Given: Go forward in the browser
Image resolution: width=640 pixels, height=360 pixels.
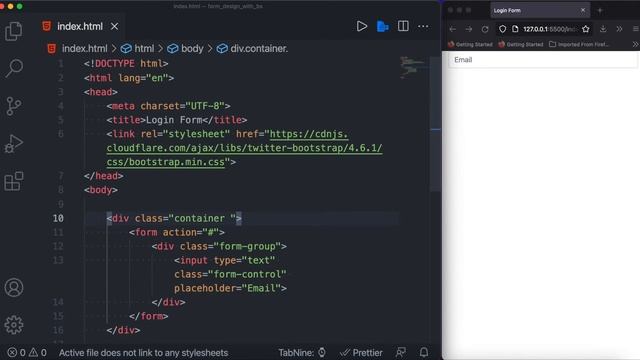Looking at the screenshot, I should click(469, 29).
